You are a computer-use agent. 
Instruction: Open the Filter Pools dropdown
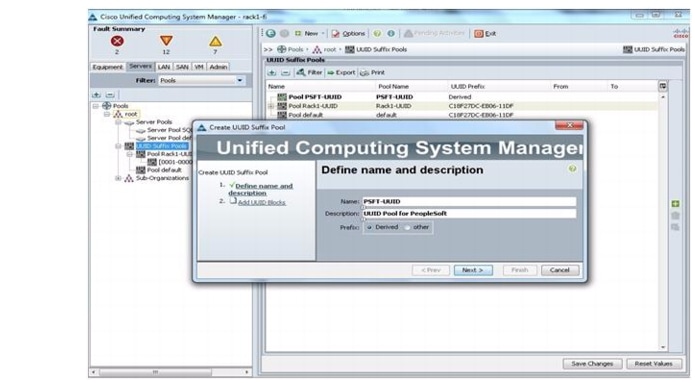click(202, 81)
